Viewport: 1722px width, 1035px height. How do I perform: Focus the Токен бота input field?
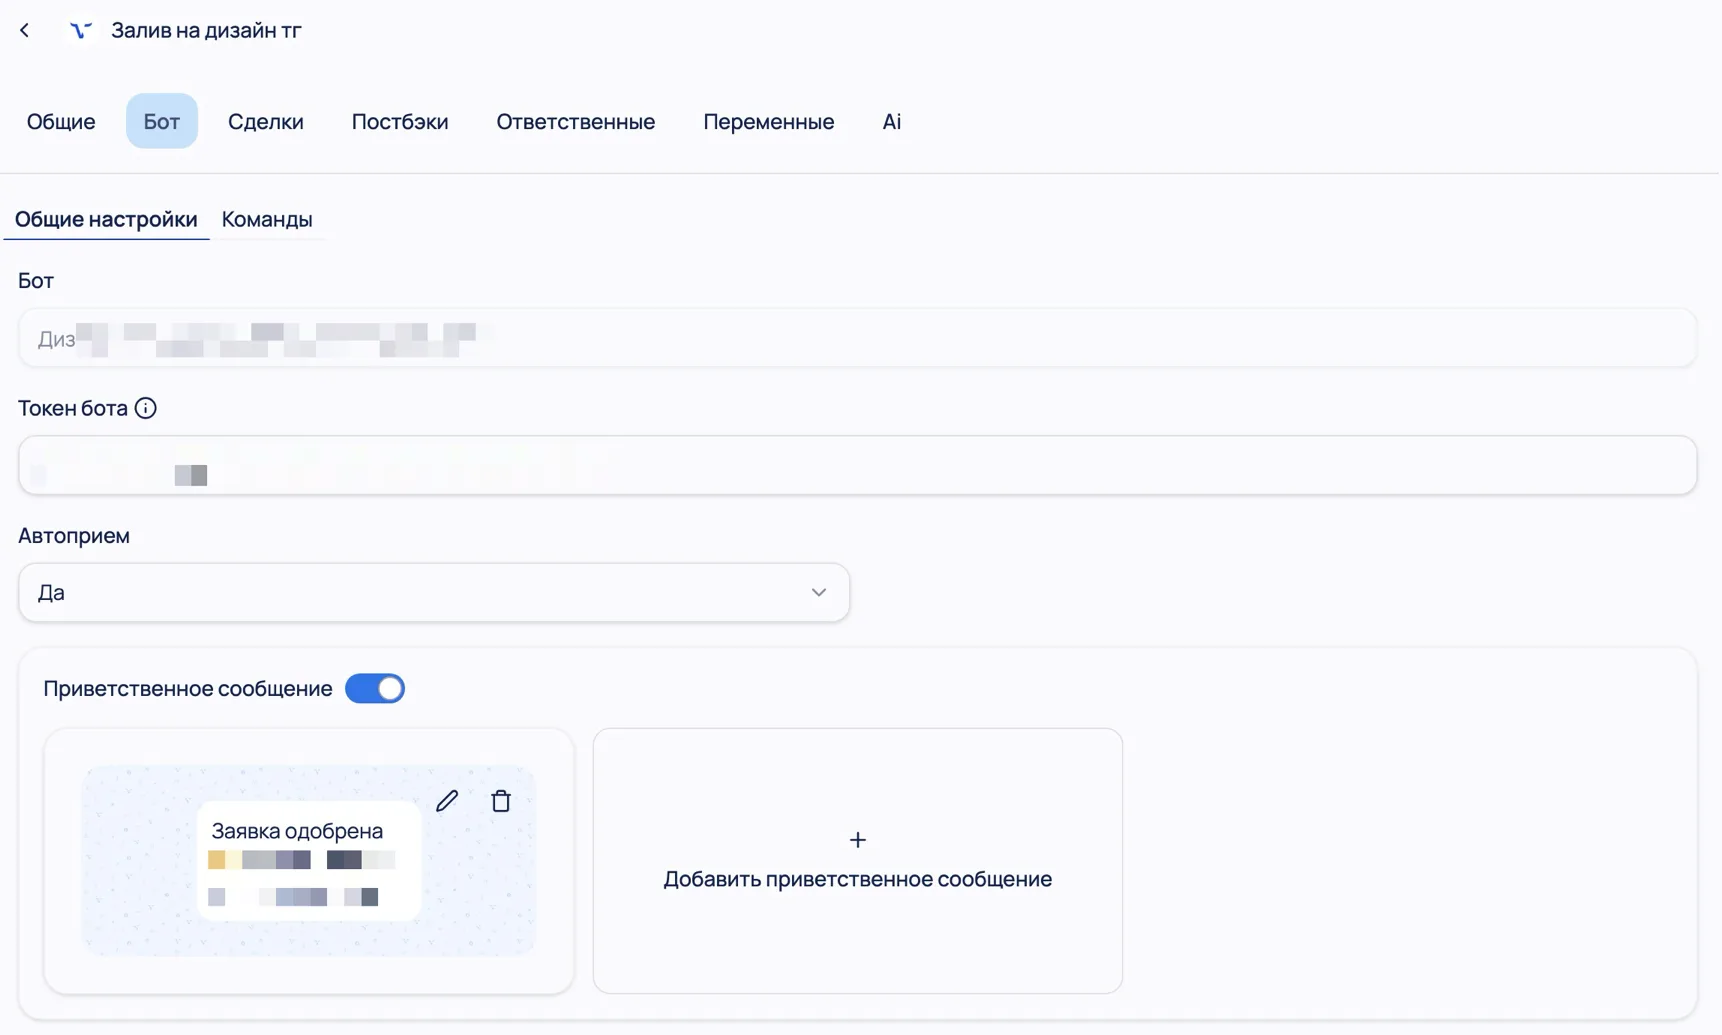click(x=858, y=465)
